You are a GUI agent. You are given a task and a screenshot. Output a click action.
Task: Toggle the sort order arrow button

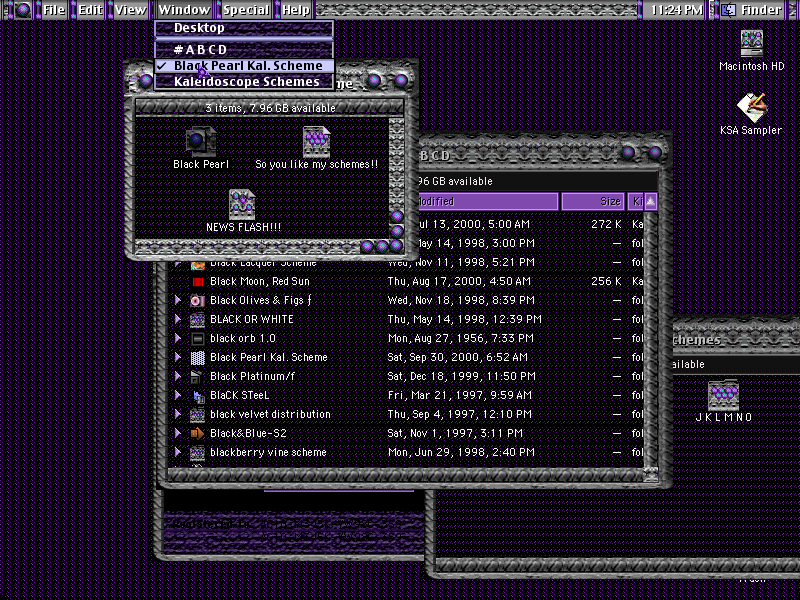pos(651,202)
